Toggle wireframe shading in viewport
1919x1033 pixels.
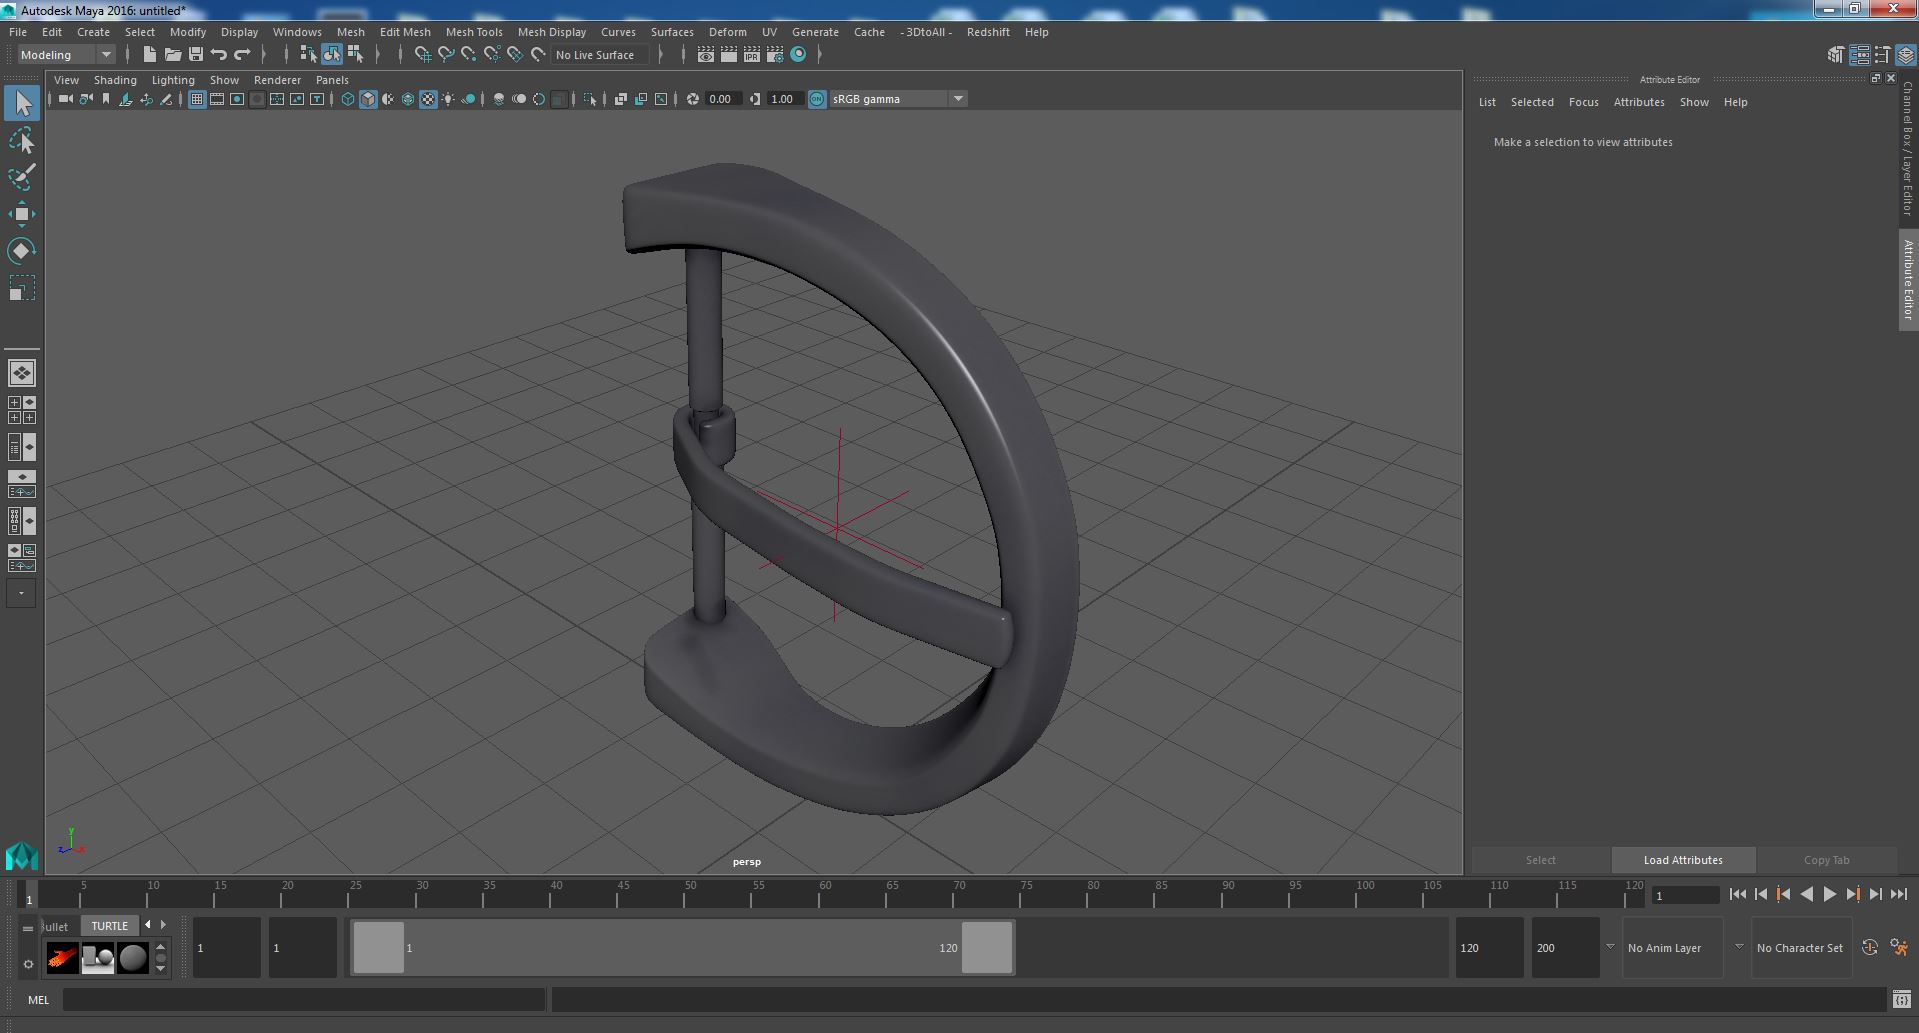(x=348, y=99)
